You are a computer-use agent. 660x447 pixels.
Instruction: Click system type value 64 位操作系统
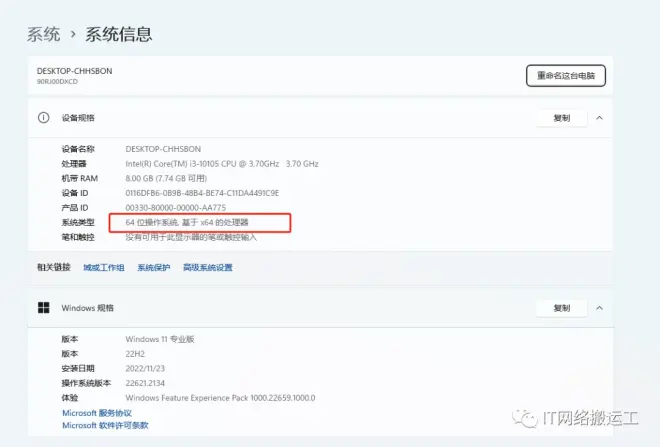pyautogui.click(x=187, y=222)
